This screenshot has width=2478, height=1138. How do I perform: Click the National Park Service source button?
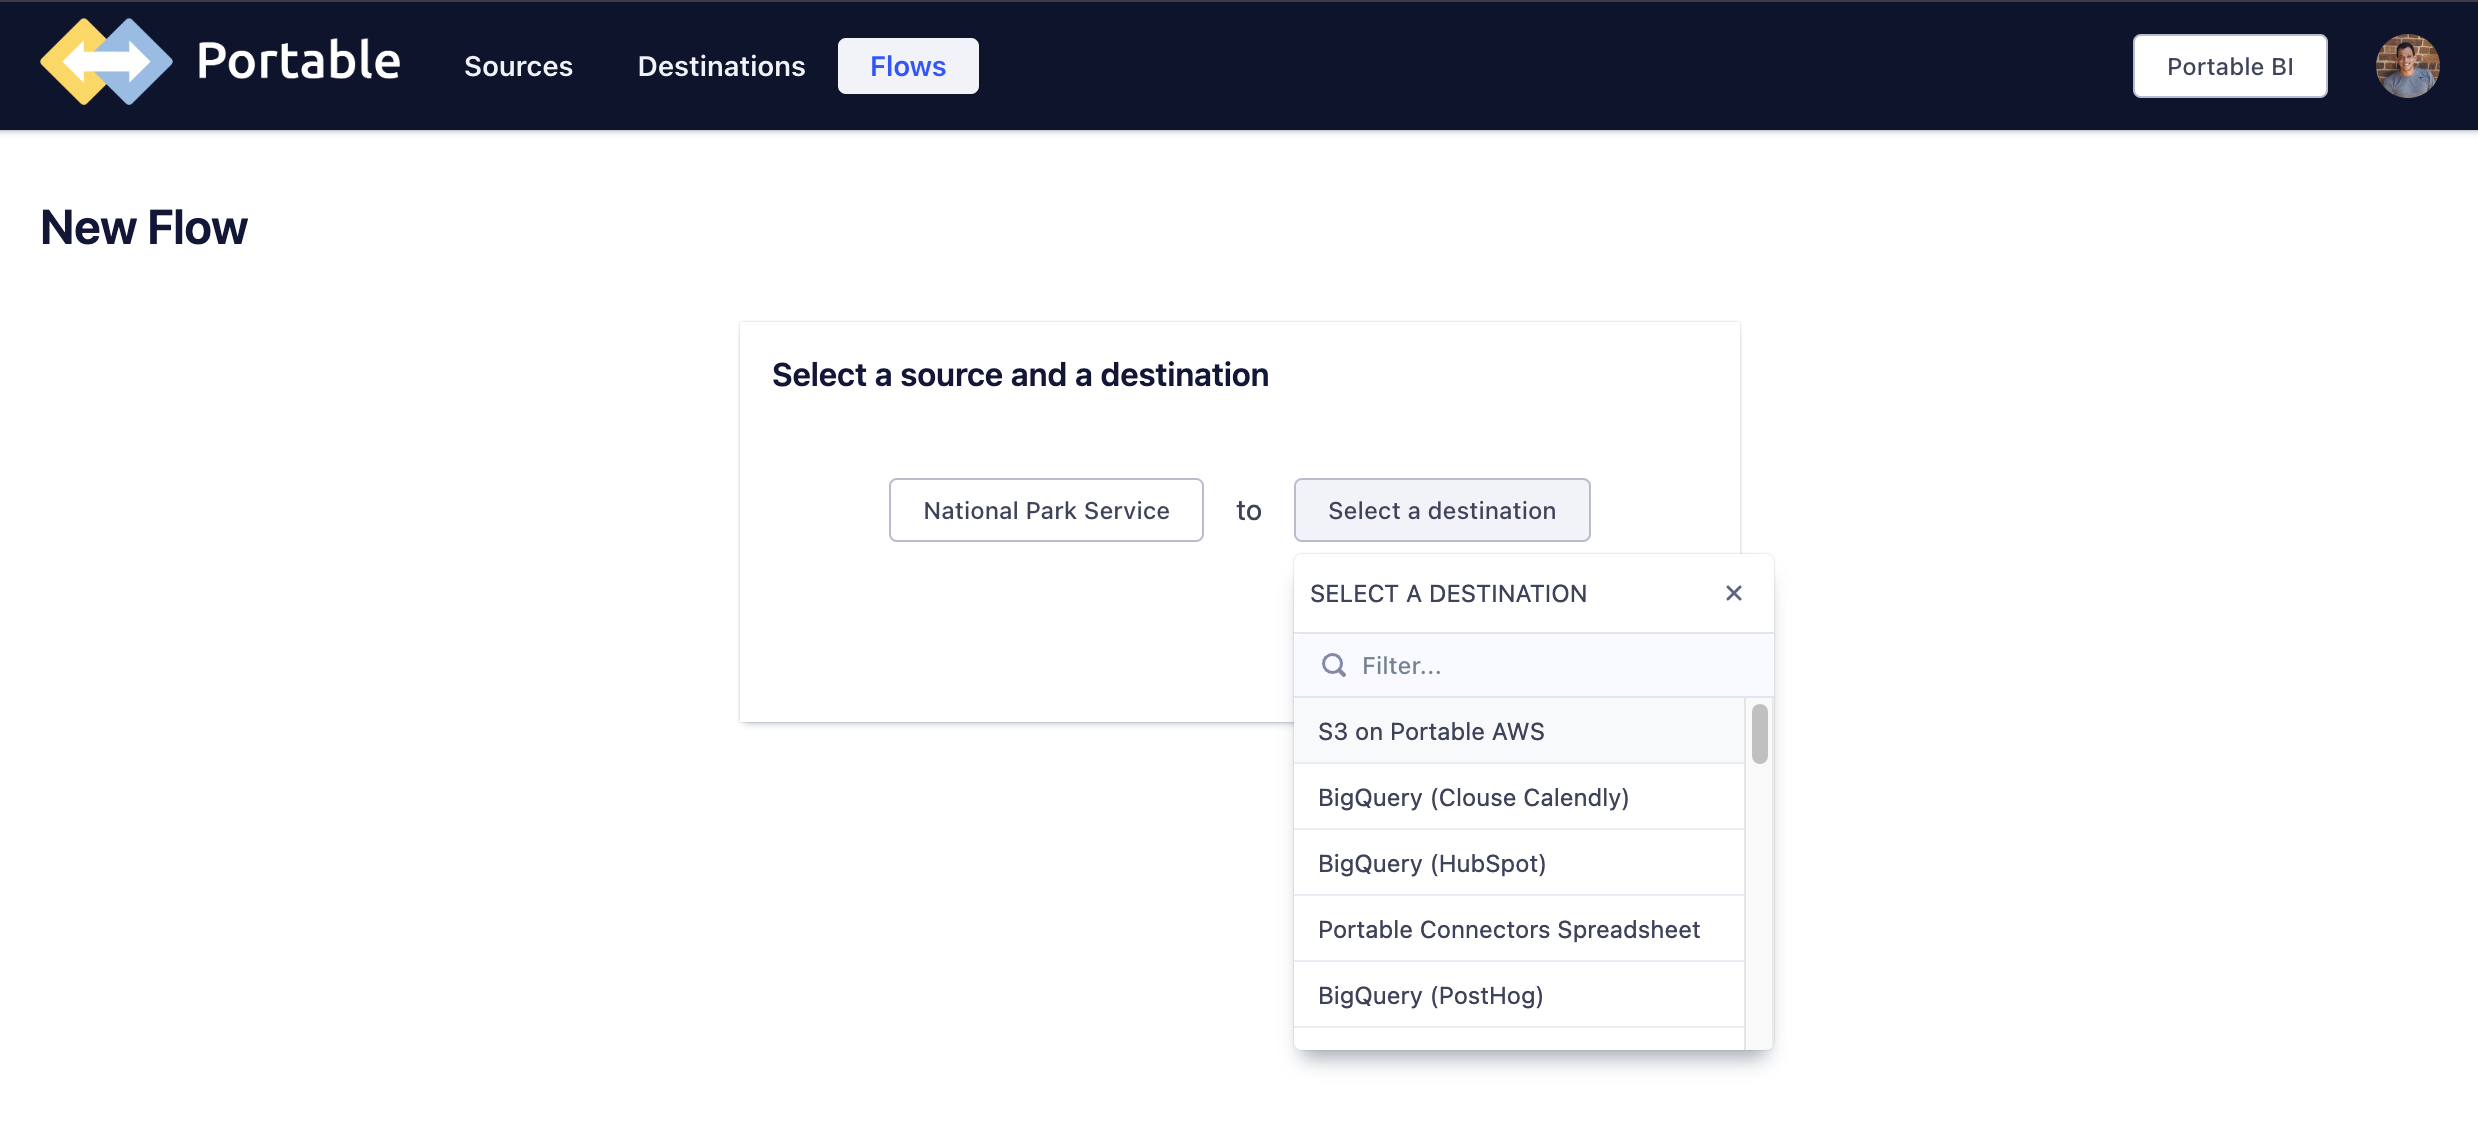pyautogui.click(x=1046, y=509)
